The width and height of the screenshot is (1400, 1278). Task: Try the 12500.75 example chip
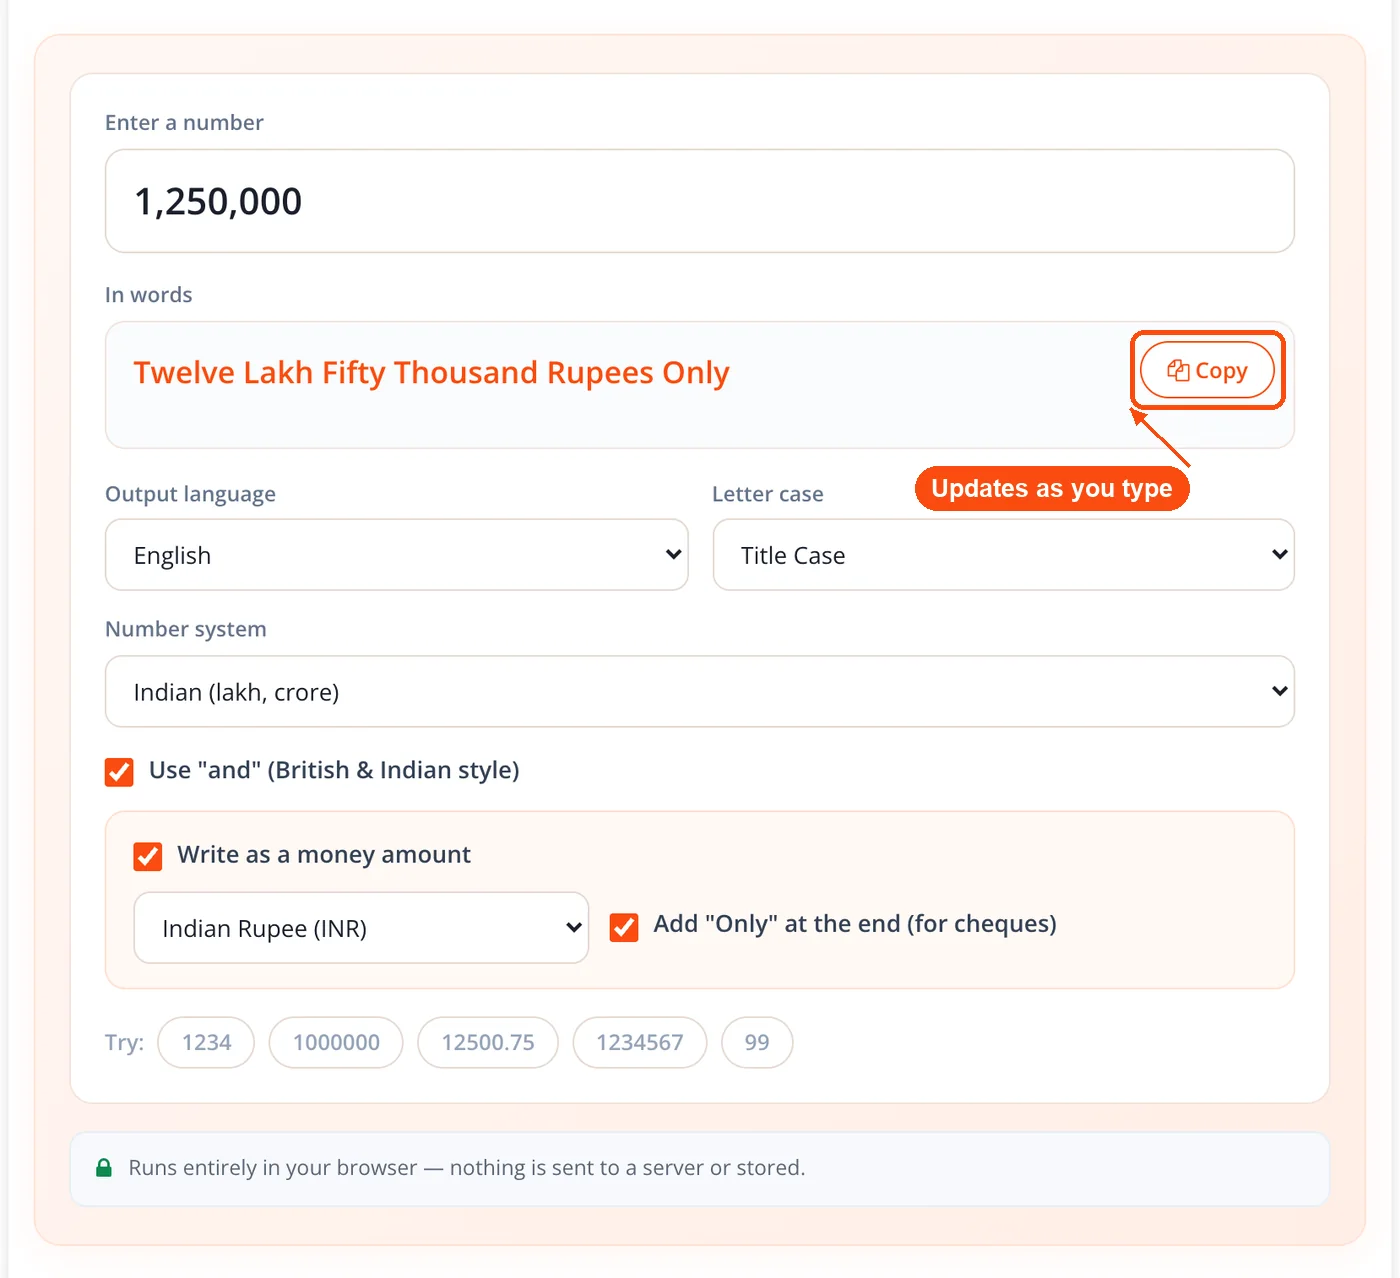coord(488,1042)
